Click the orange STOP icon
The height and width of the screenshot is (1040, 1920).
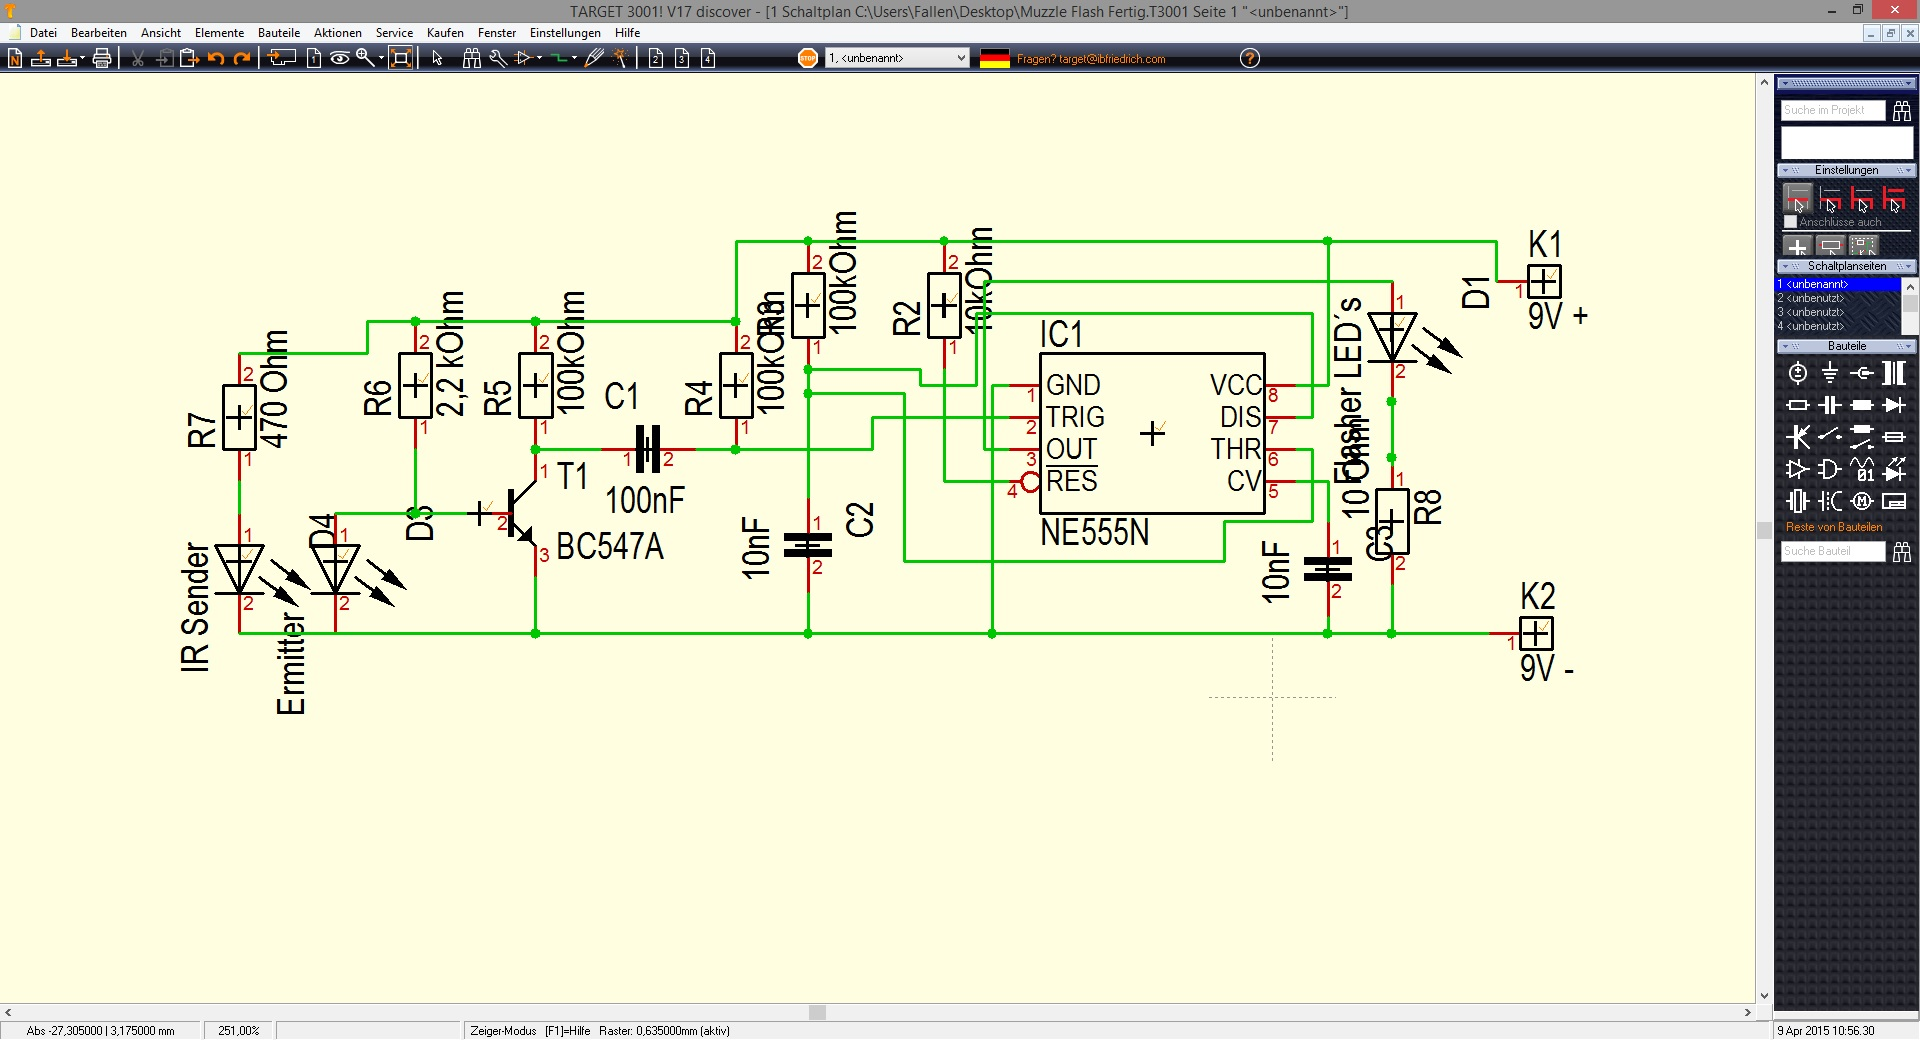coord(808,58)
